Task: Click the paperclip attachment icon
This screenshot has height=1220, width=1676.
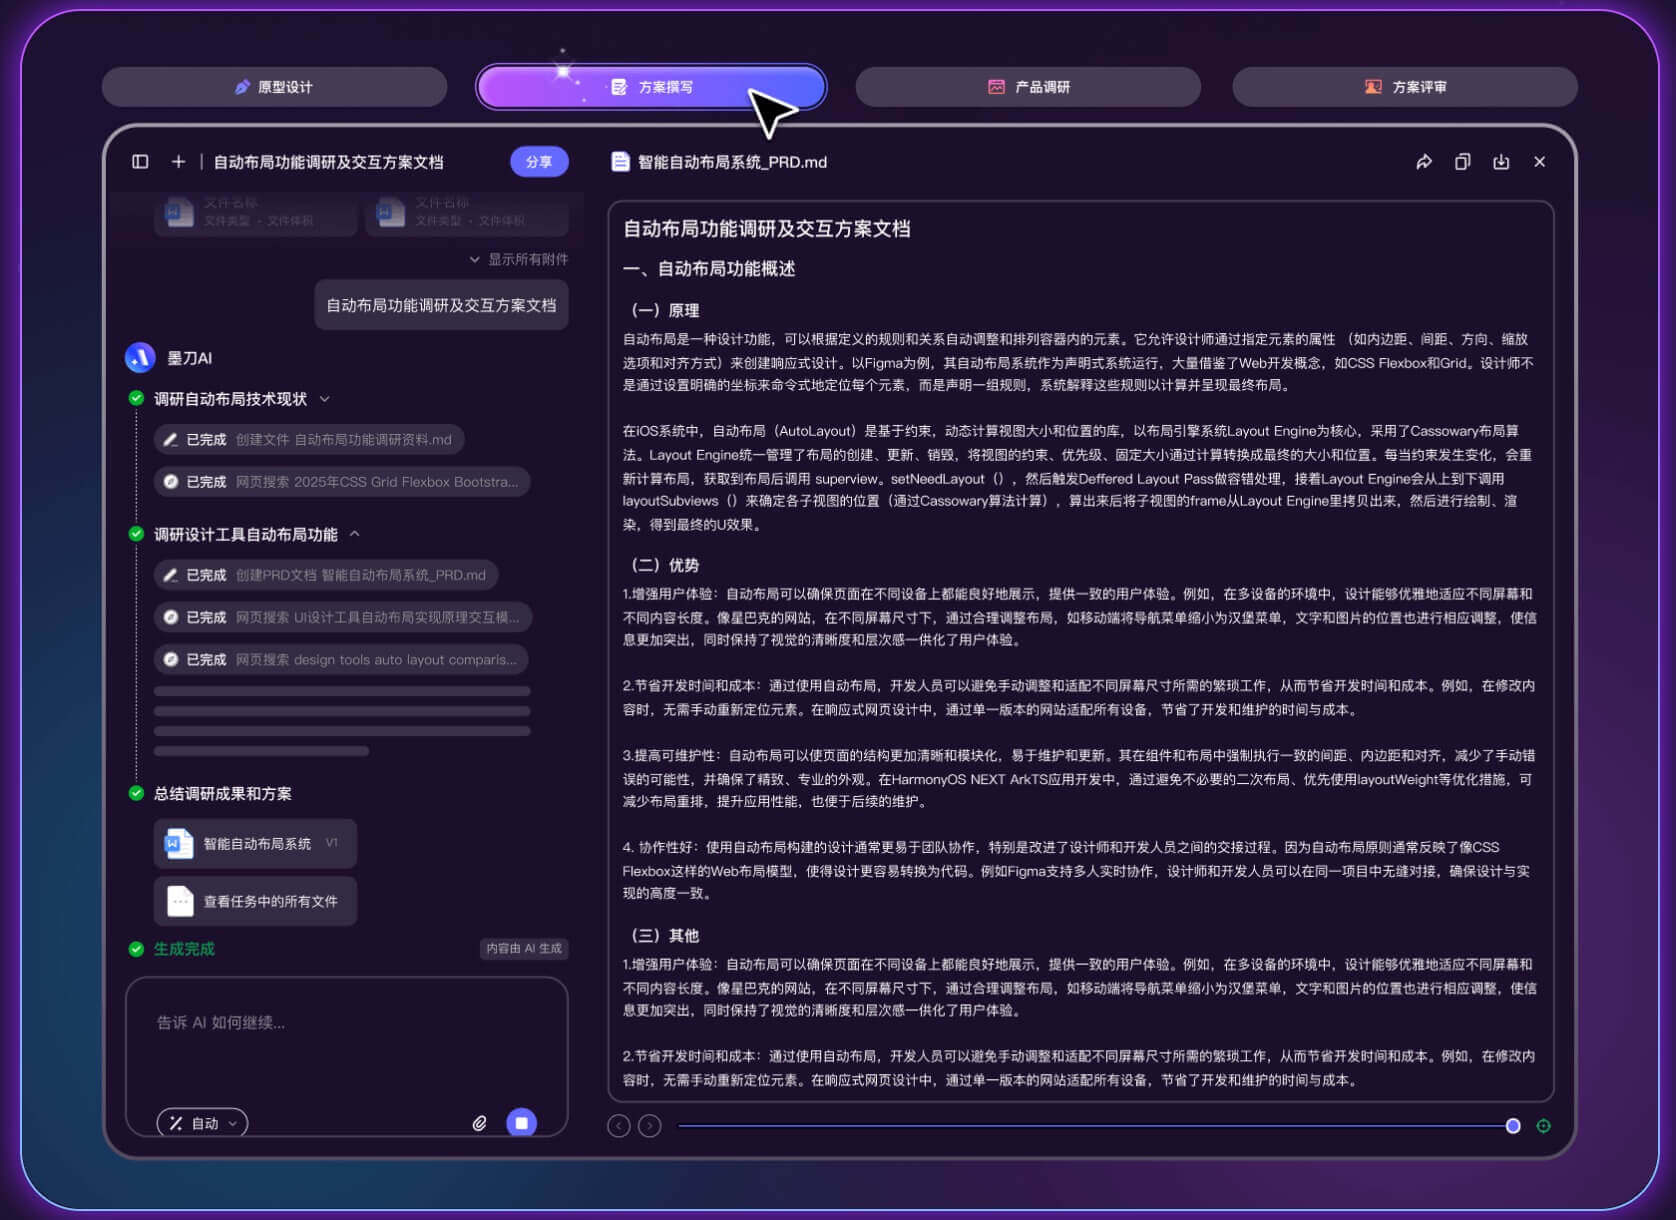Action: [479, 1123]
